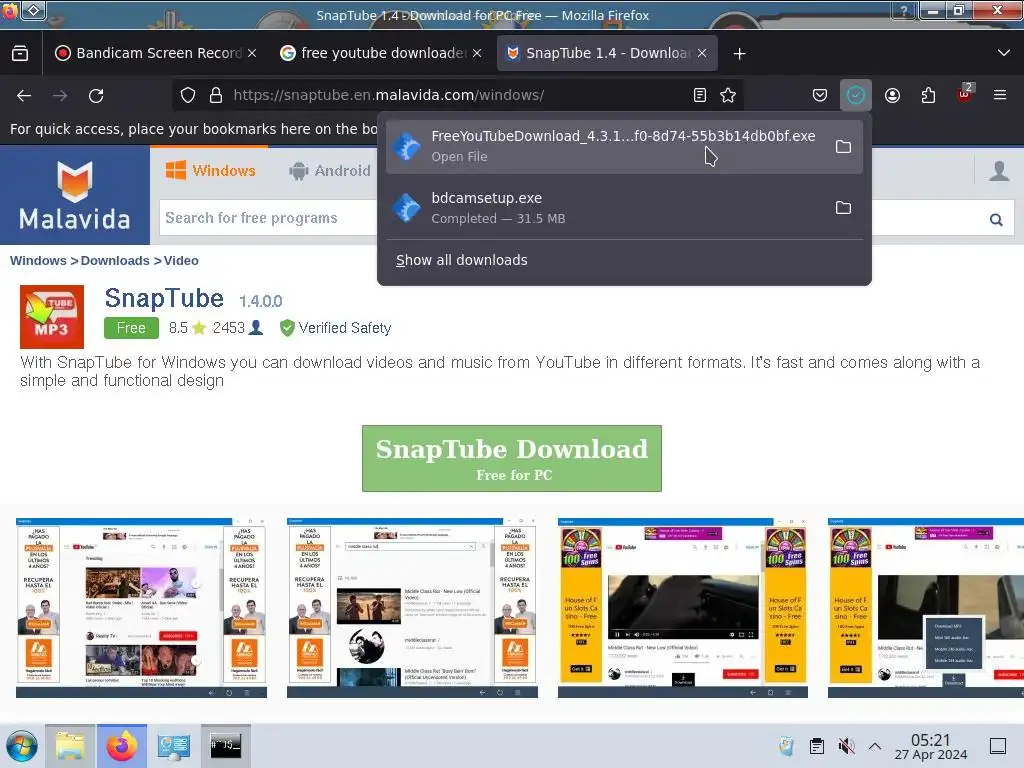Screen dimensions: 1024x768
Task: Click the show desktop button in tray
Action: [x=998, y=746]
